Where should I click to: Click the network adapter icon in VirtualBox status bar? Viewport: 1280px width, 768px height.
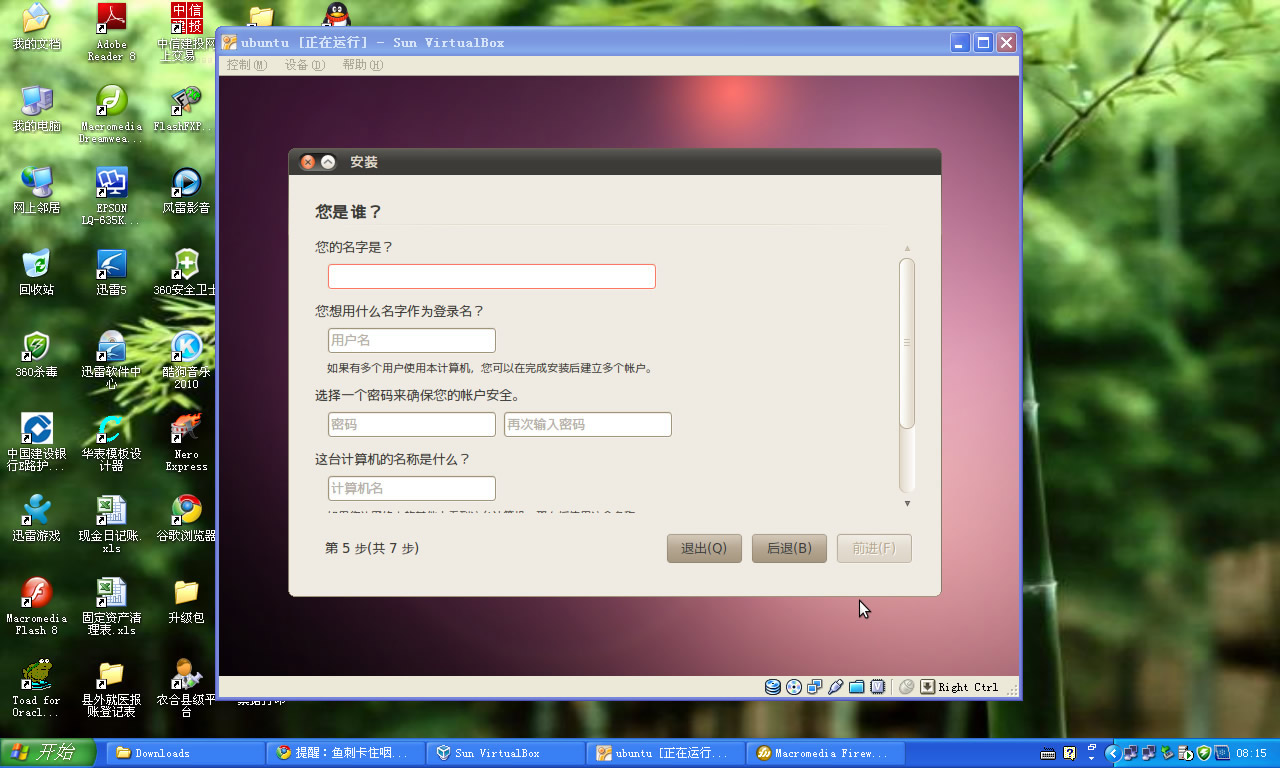coord(815,687)
